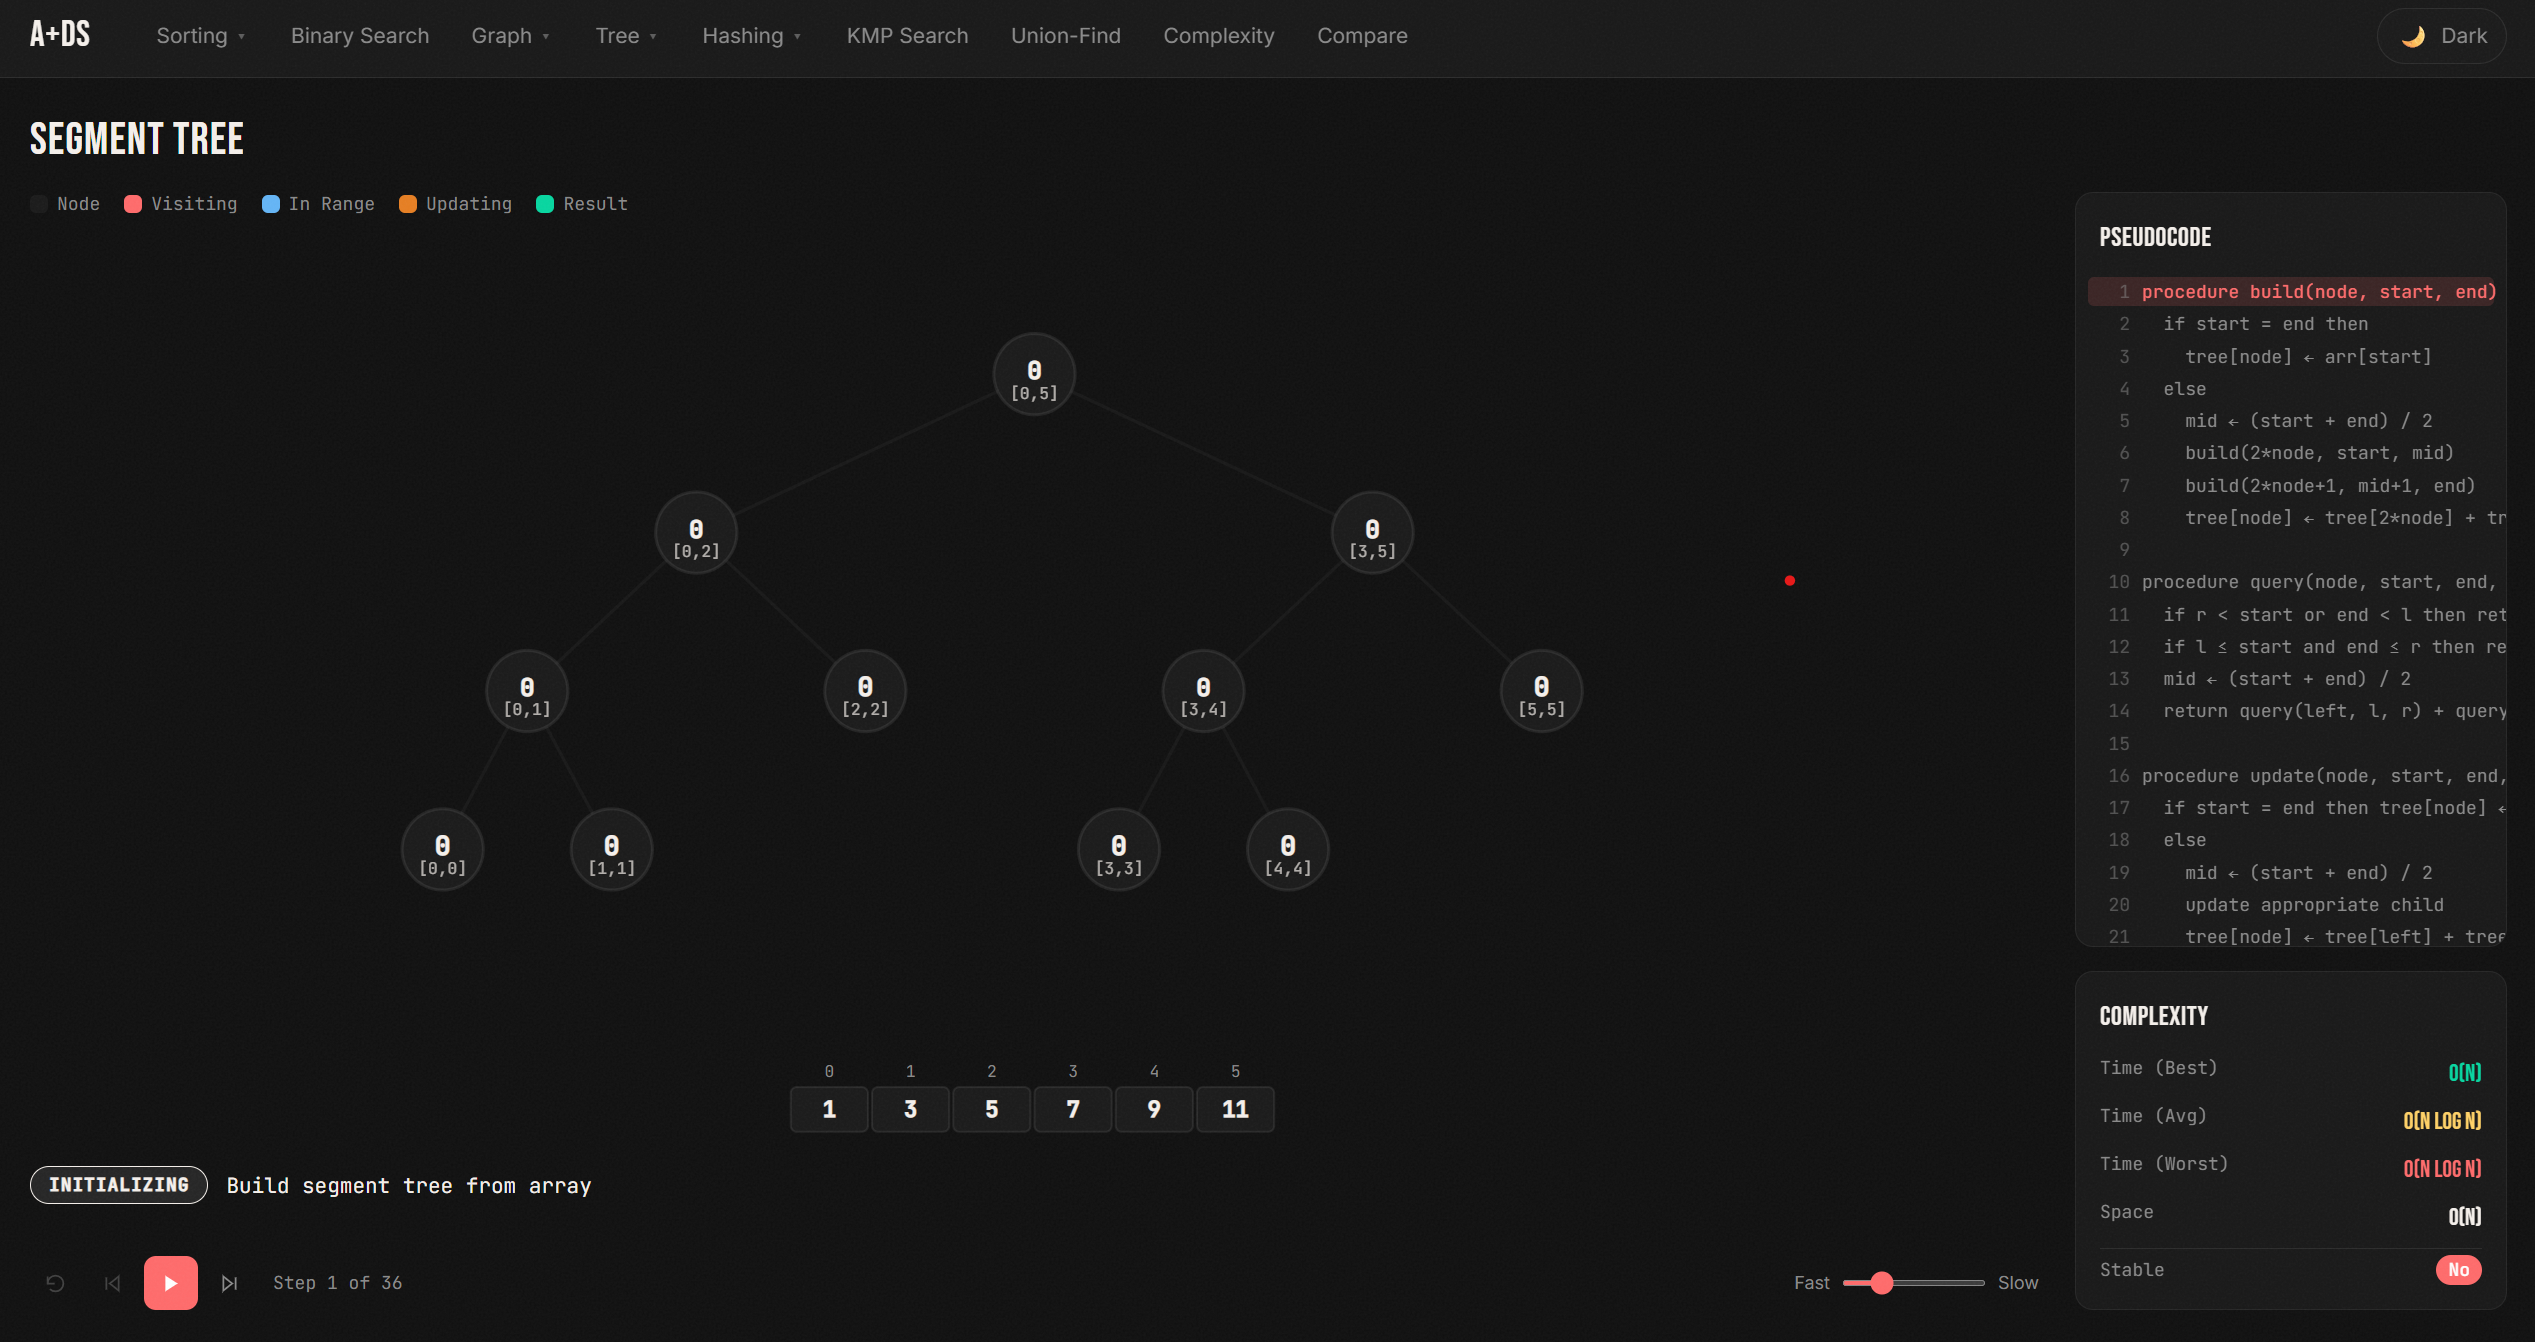Image resolution: width=2535 pixels, height=1342 pixels.
Task: Toggle the In Range legend color
Action: [x=268, y=204]
